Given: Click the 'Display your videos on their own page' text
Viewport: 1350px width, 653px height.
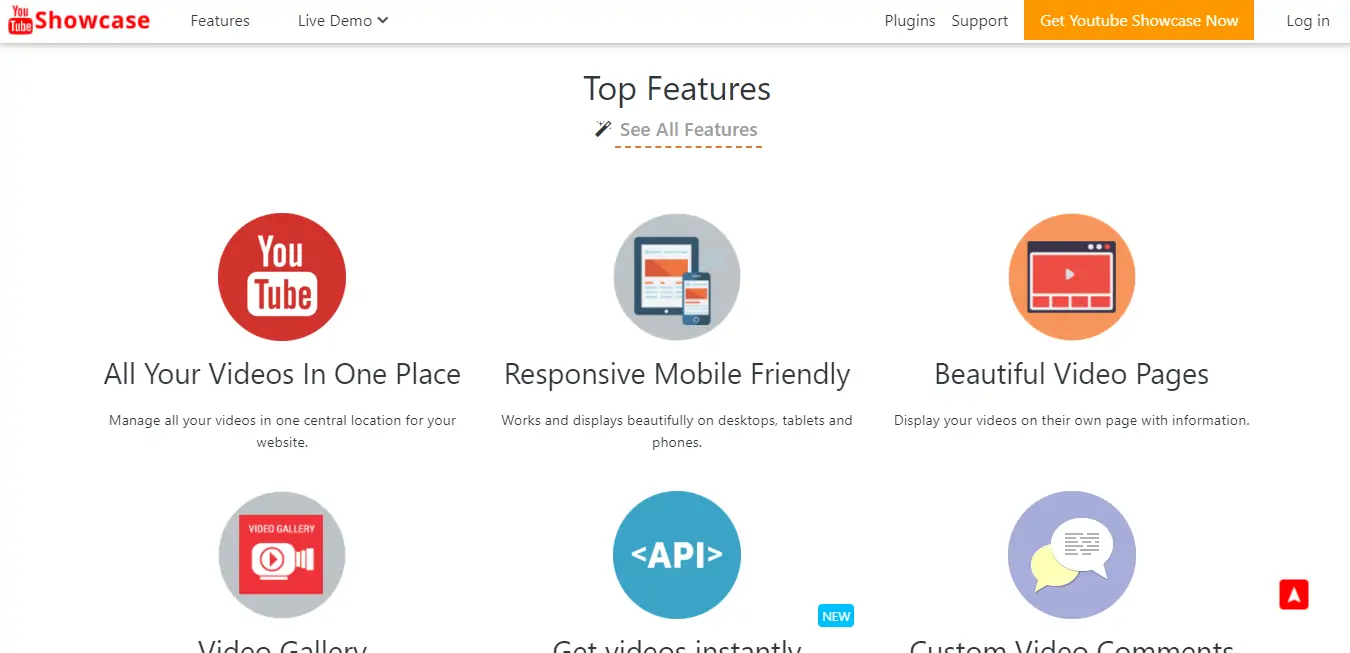Looking at the screenshot, I should click(x=1072, y=421).
